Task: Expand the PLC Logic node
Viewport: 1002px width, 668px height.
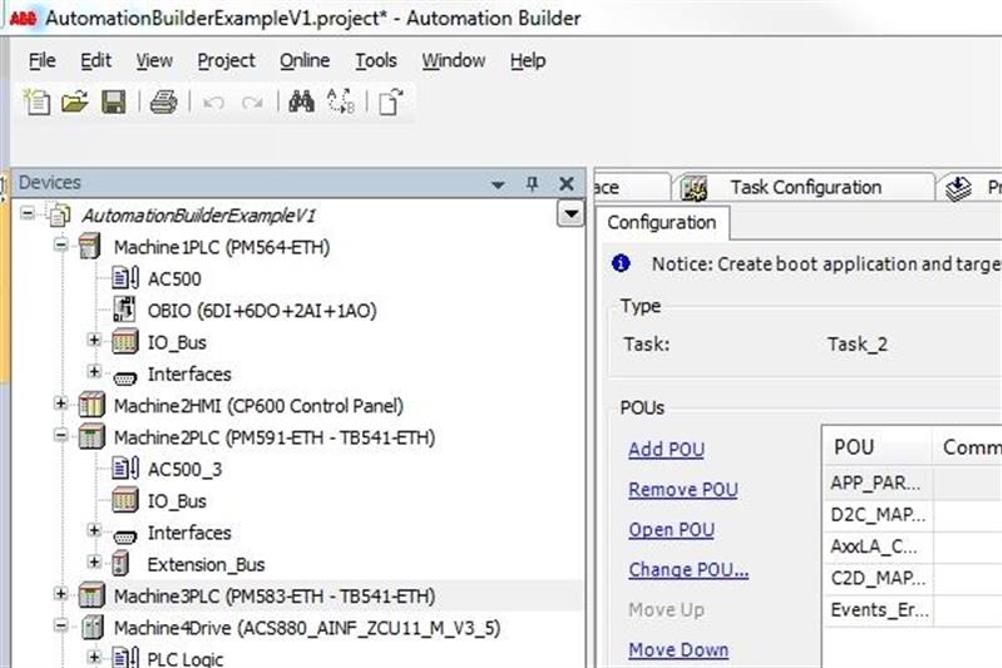Action: tap(94, 656)
